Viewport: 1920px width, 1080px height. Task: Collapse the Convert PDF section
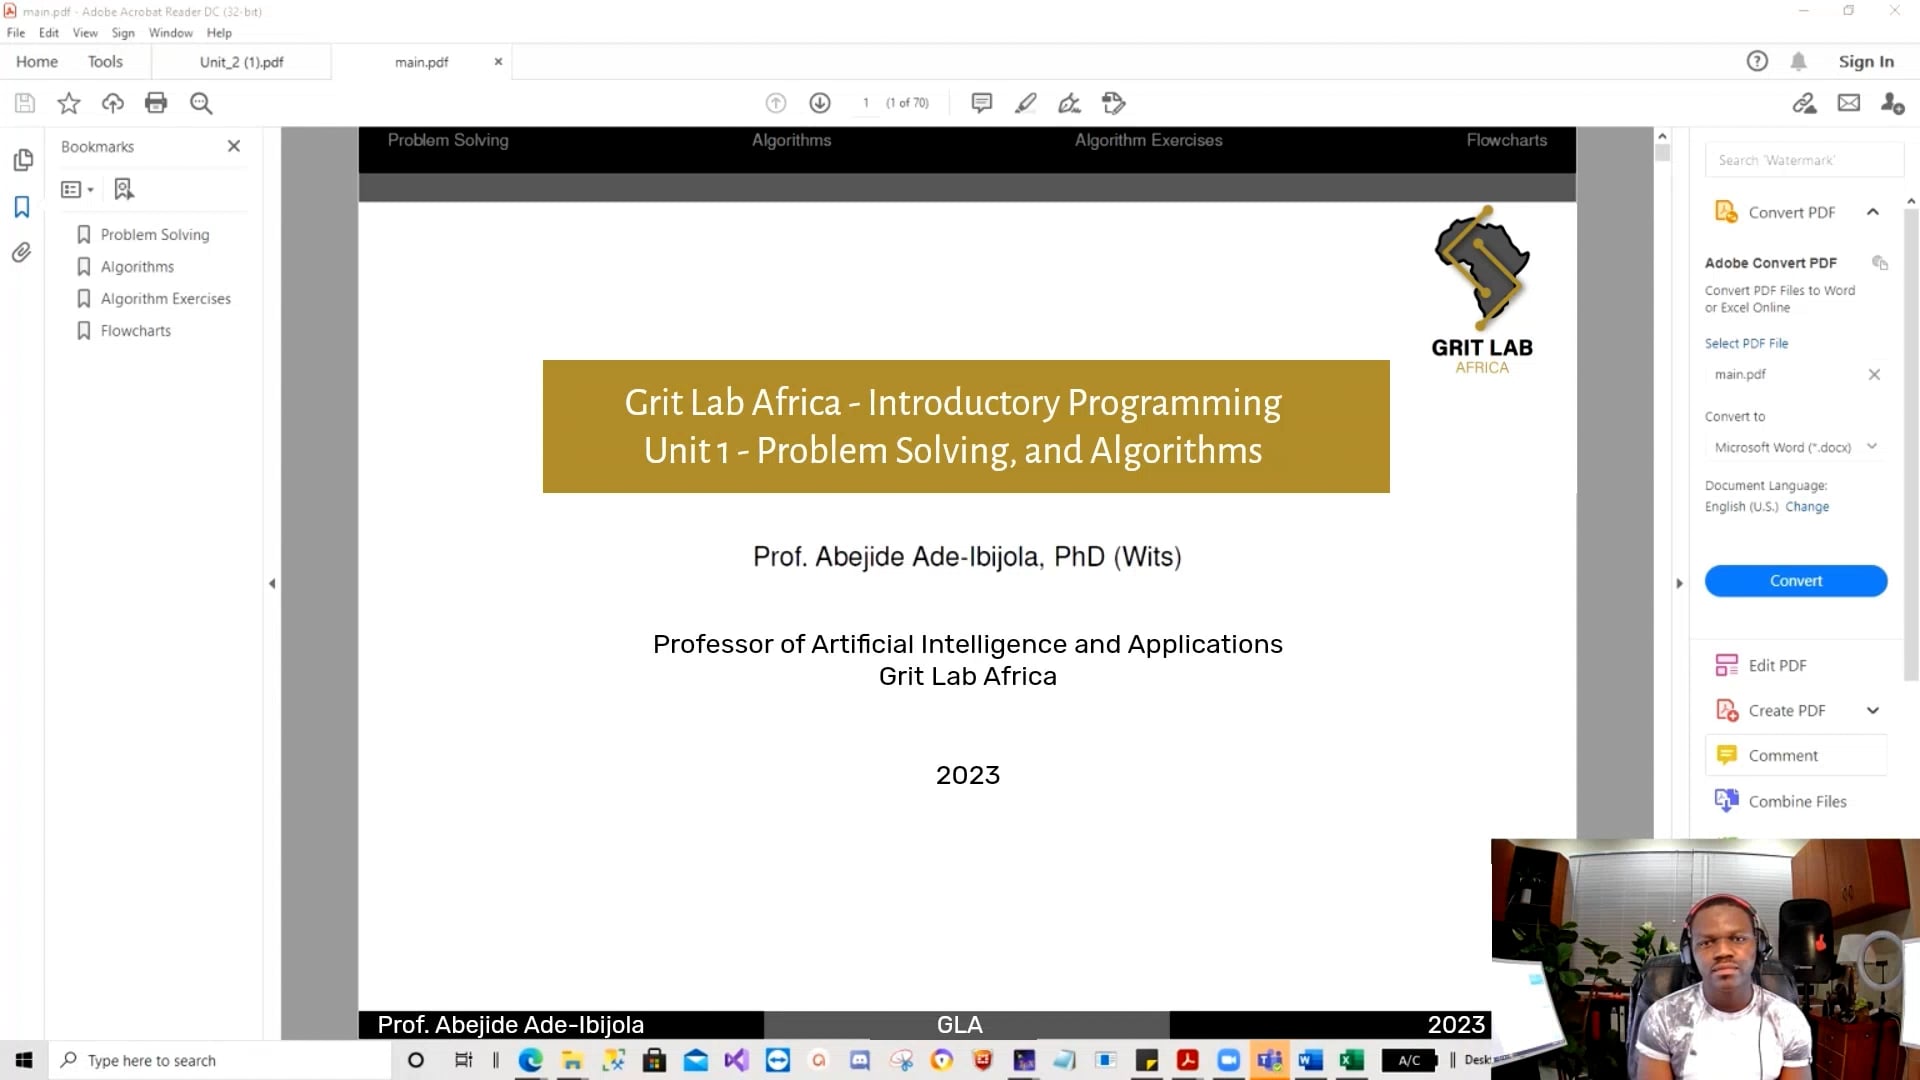tap(1873, 212)
